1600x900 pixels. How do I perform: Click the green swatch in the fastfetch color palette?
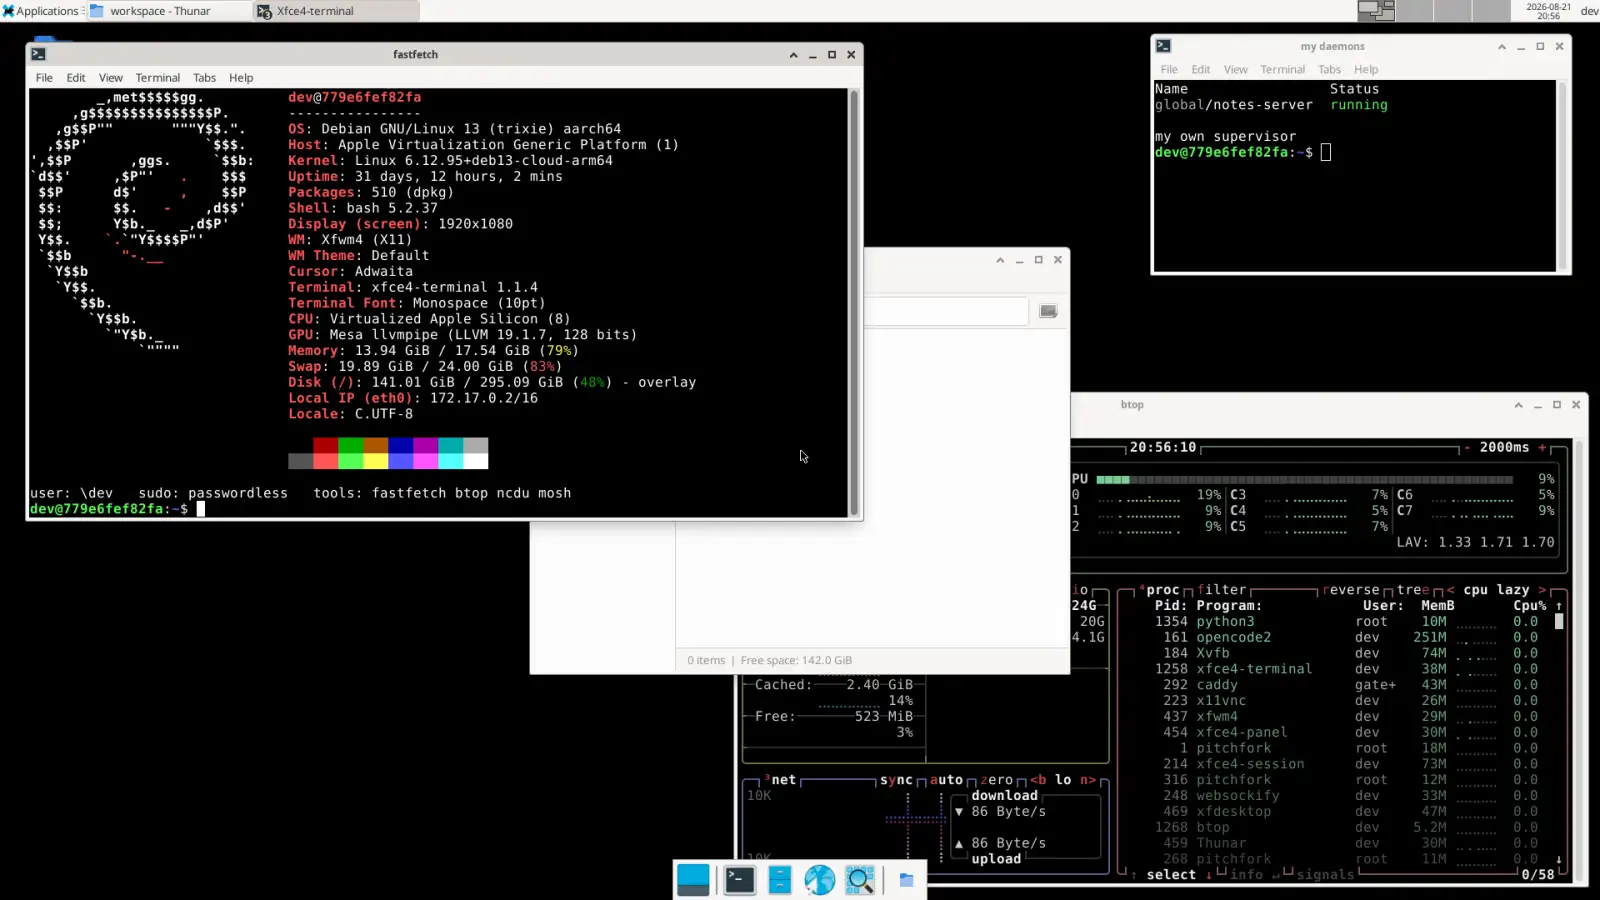click(350, 445)
